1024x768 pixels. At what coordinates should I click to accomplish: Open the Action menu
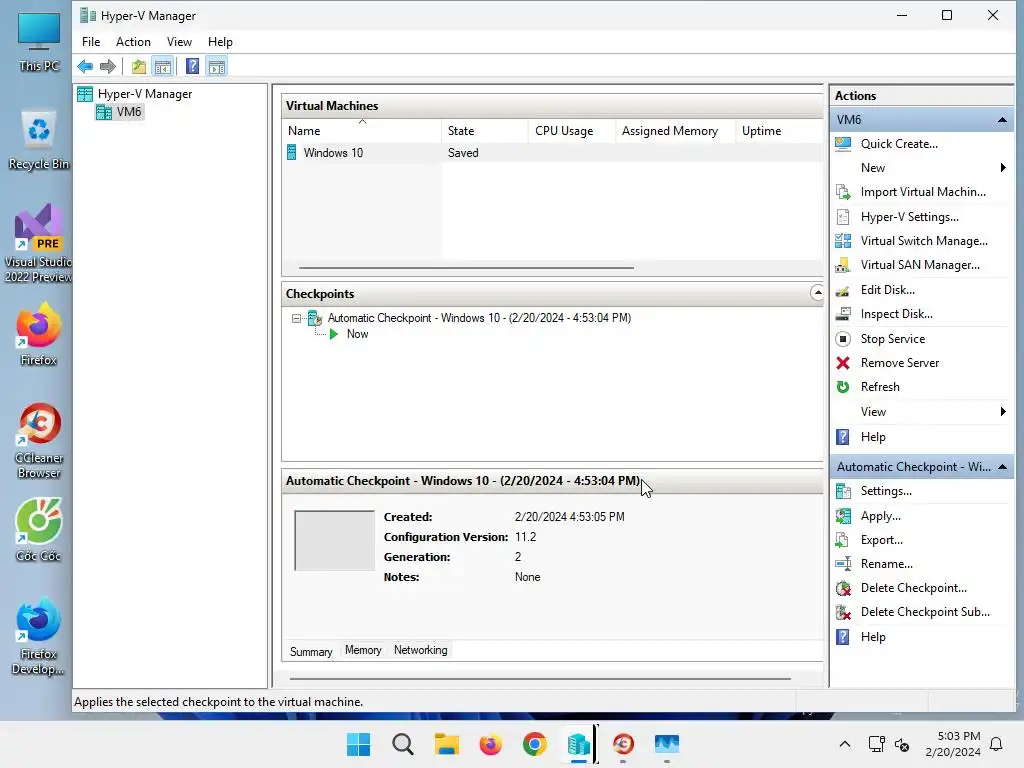(x=133, y=42)
